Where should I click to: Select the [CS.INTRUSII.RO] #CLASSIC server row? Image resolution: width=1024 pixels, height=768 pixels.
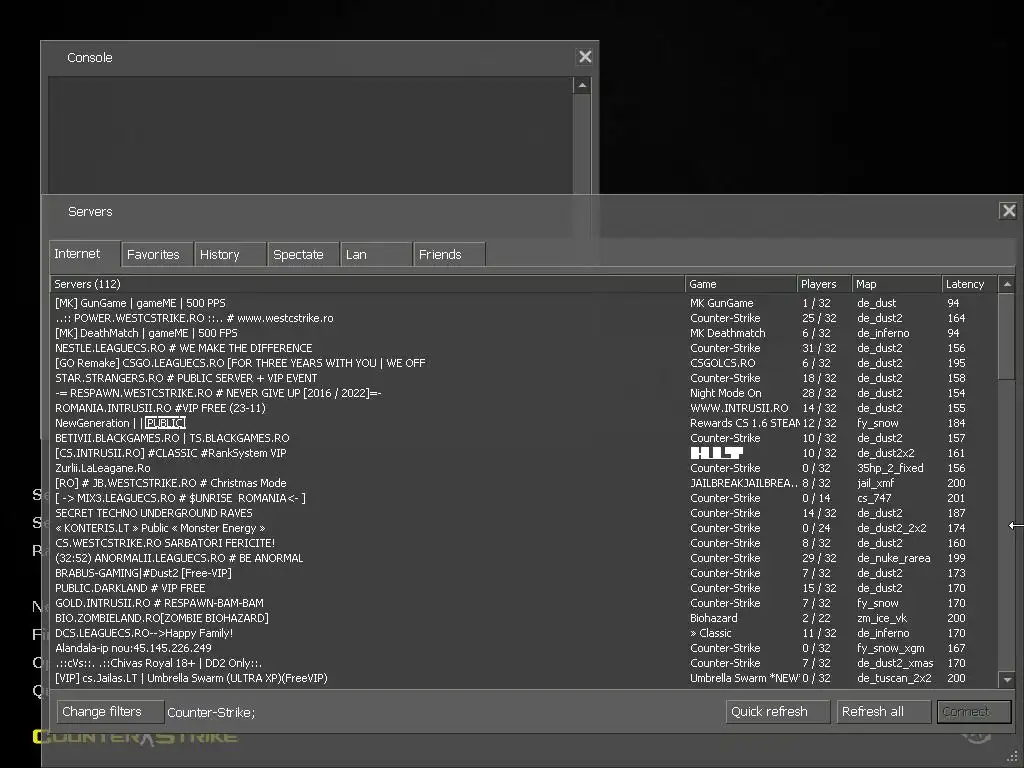click(x=524, y=453)
